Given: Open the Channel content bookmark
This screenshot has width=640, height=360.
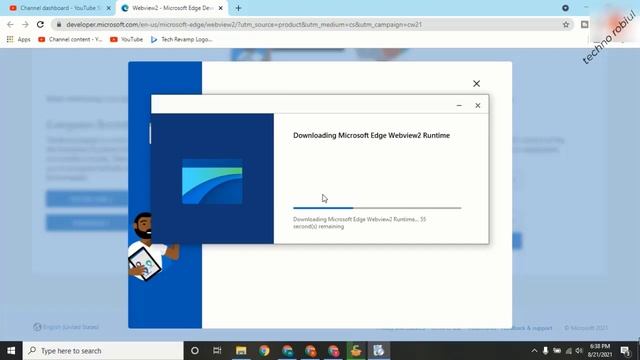Looking at the screenshot, I should coord(70,40).
